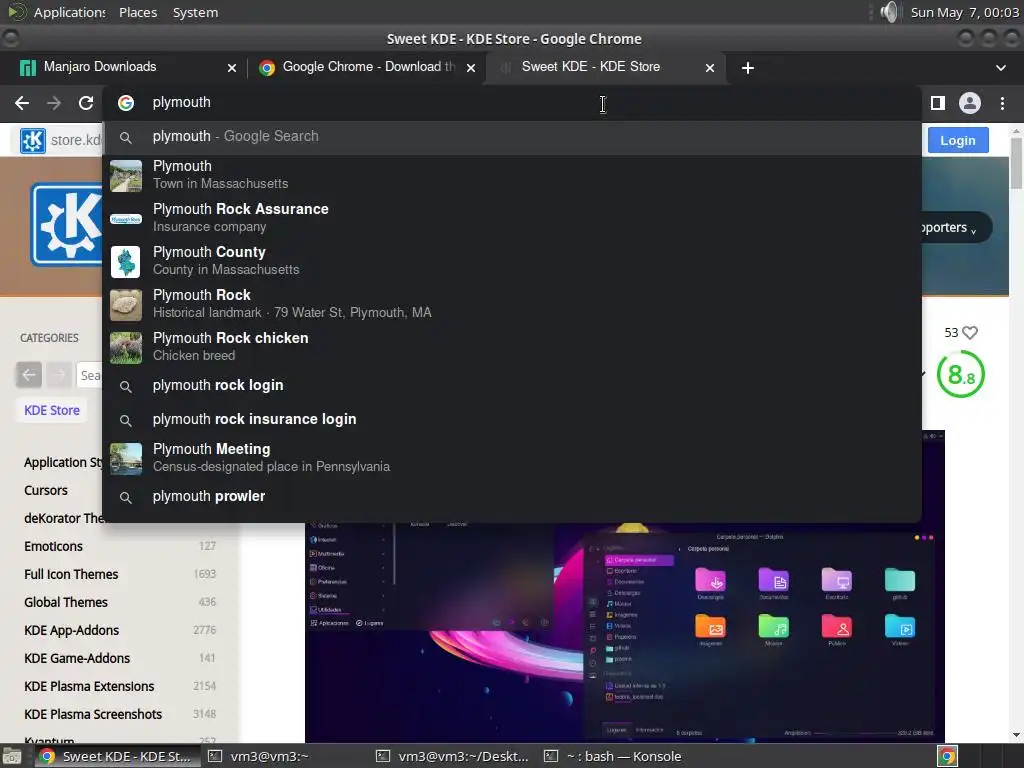
Task: Select the Plymouth Rock chicken suggestion
Action: pyautogui.click(x=512, y=347)
